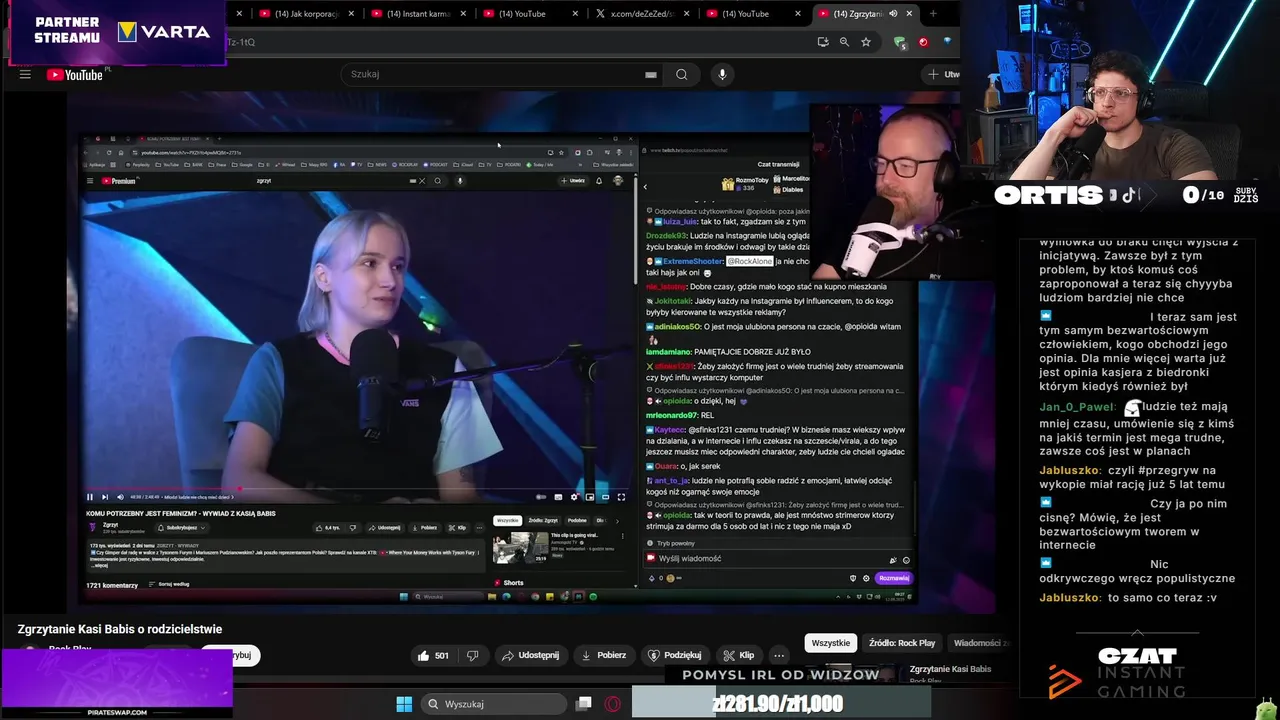Viewport: 1280px width, 720px height.
Task: Go to the YouTube home logo
Action: (x=75, y=74)
